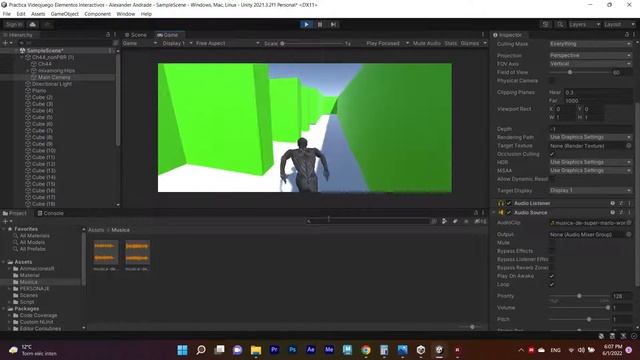Open the Audio Listener help icon
Image resolution: width=640 pixels, height=360 pixels.
pos(613,203)
